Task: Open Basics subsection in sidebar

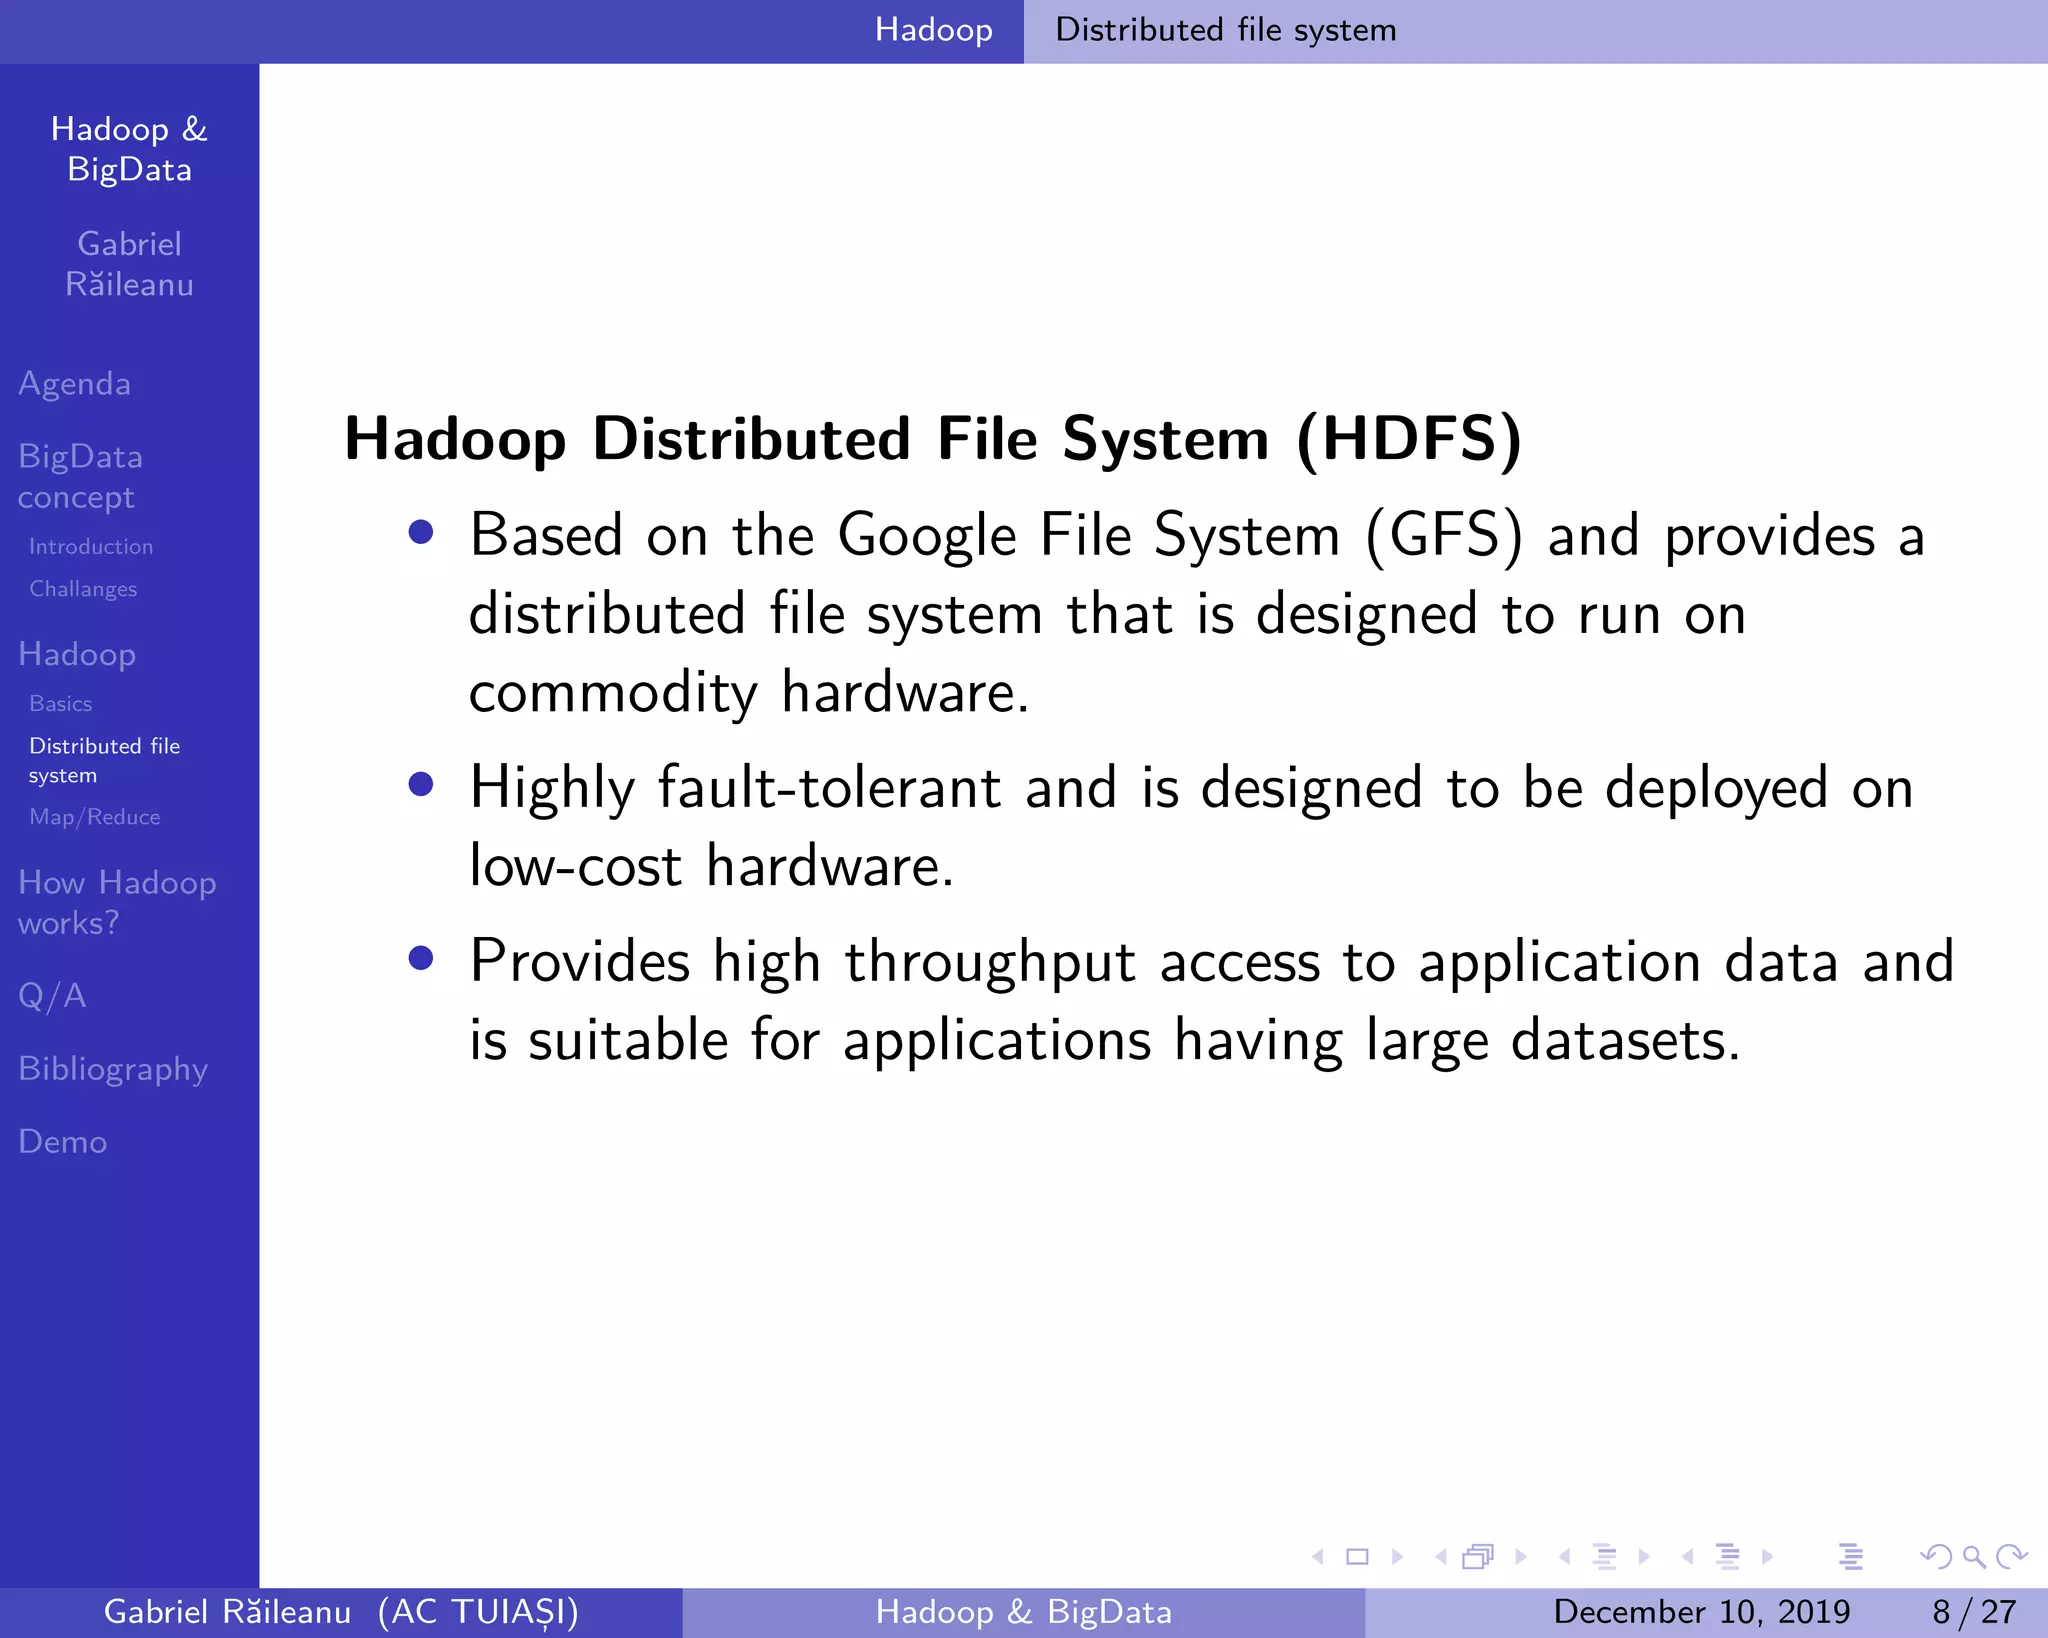Action: 61,704
